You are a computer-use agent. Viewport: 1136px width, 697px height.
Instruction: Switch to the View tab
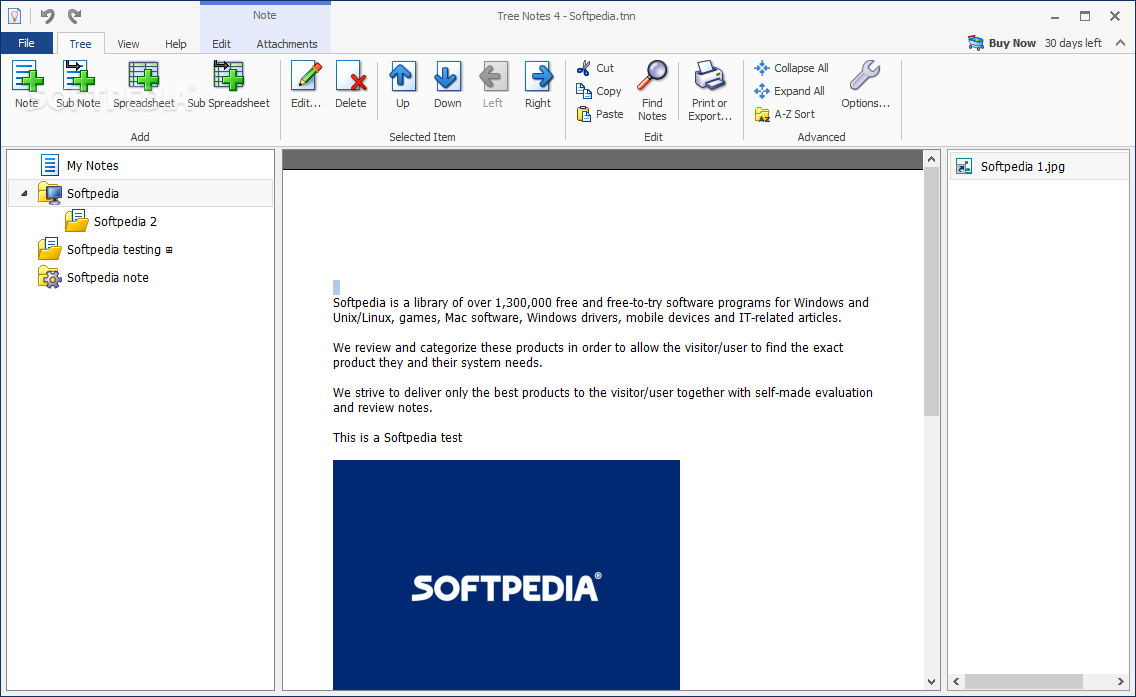pyautogui.click(x=128, y=43)
